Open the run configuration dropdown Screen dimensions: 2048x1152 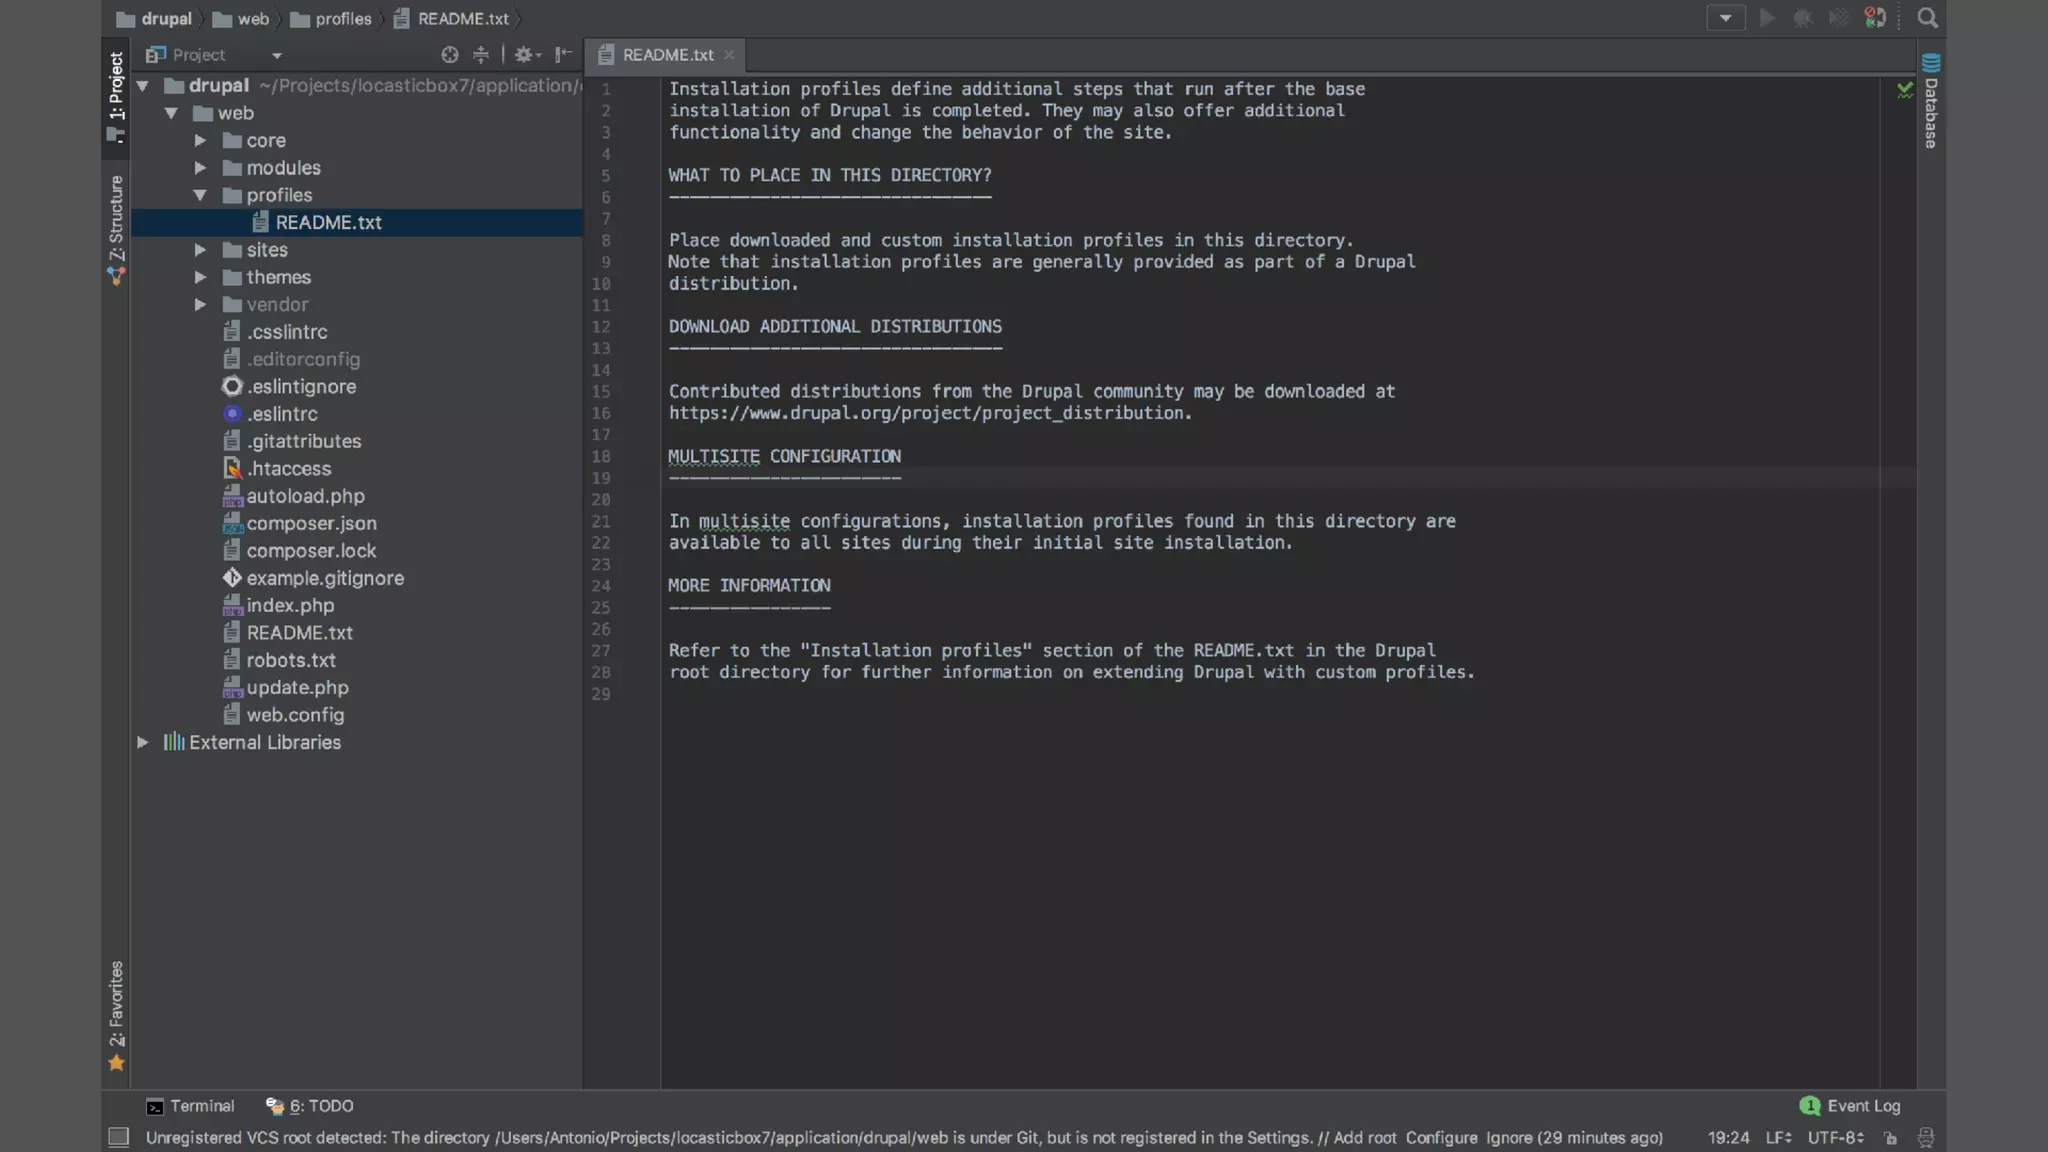click(x=1725, y=18)
